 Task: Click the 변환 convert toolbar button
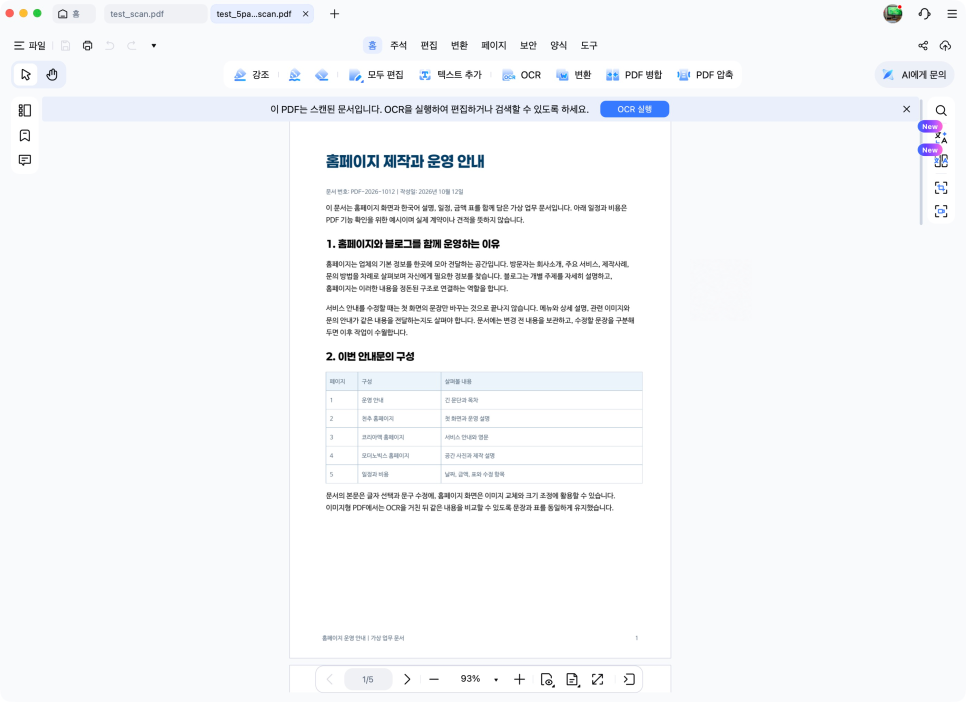574,75
